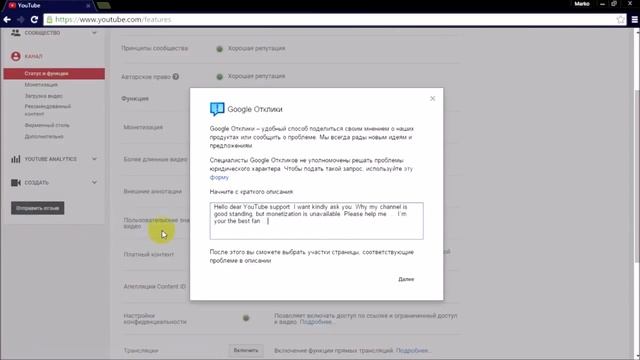Close the Google Отклики dialog
This screenshot has width=640, height=360.
(433, 98)
